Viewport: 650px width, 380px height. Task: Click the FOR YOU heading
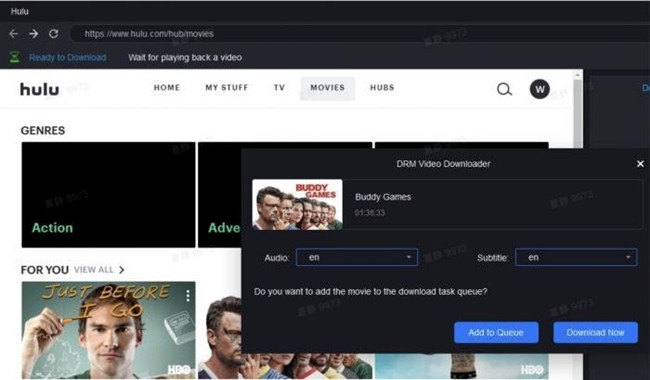[x=45, y=270]
